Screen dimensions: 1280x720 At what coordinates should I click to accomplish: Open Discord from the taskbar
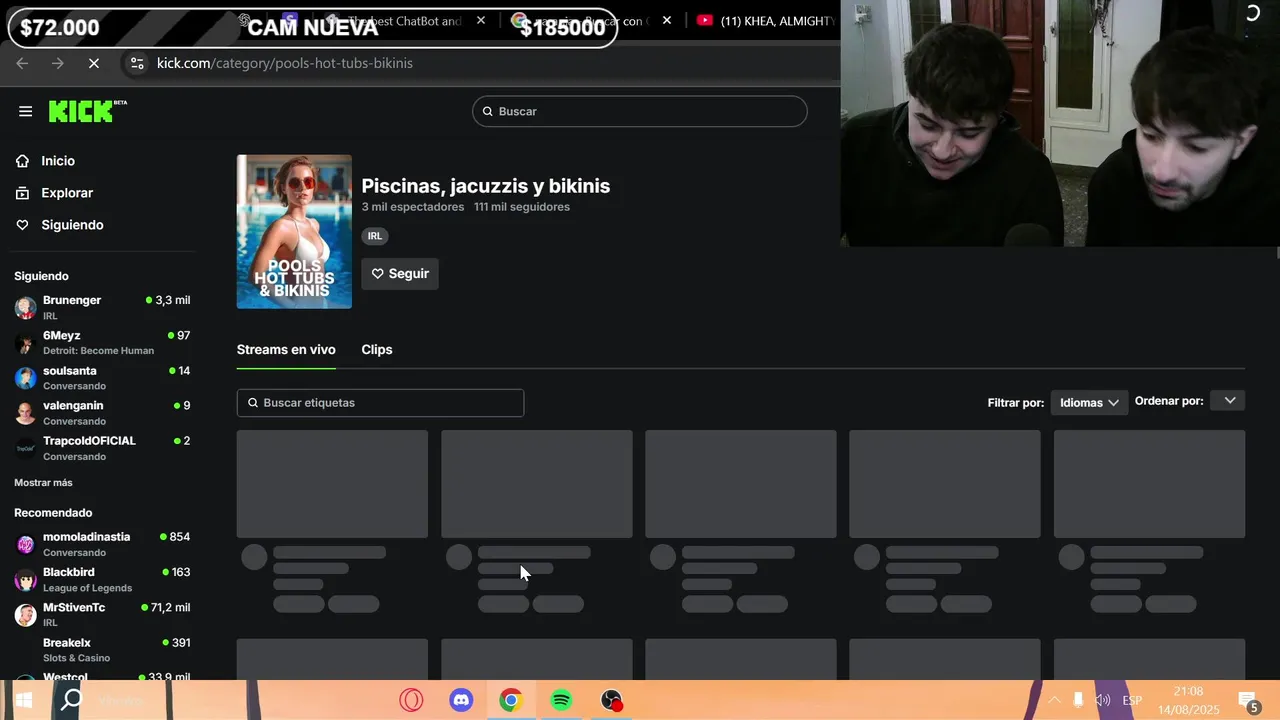[461, 700]
